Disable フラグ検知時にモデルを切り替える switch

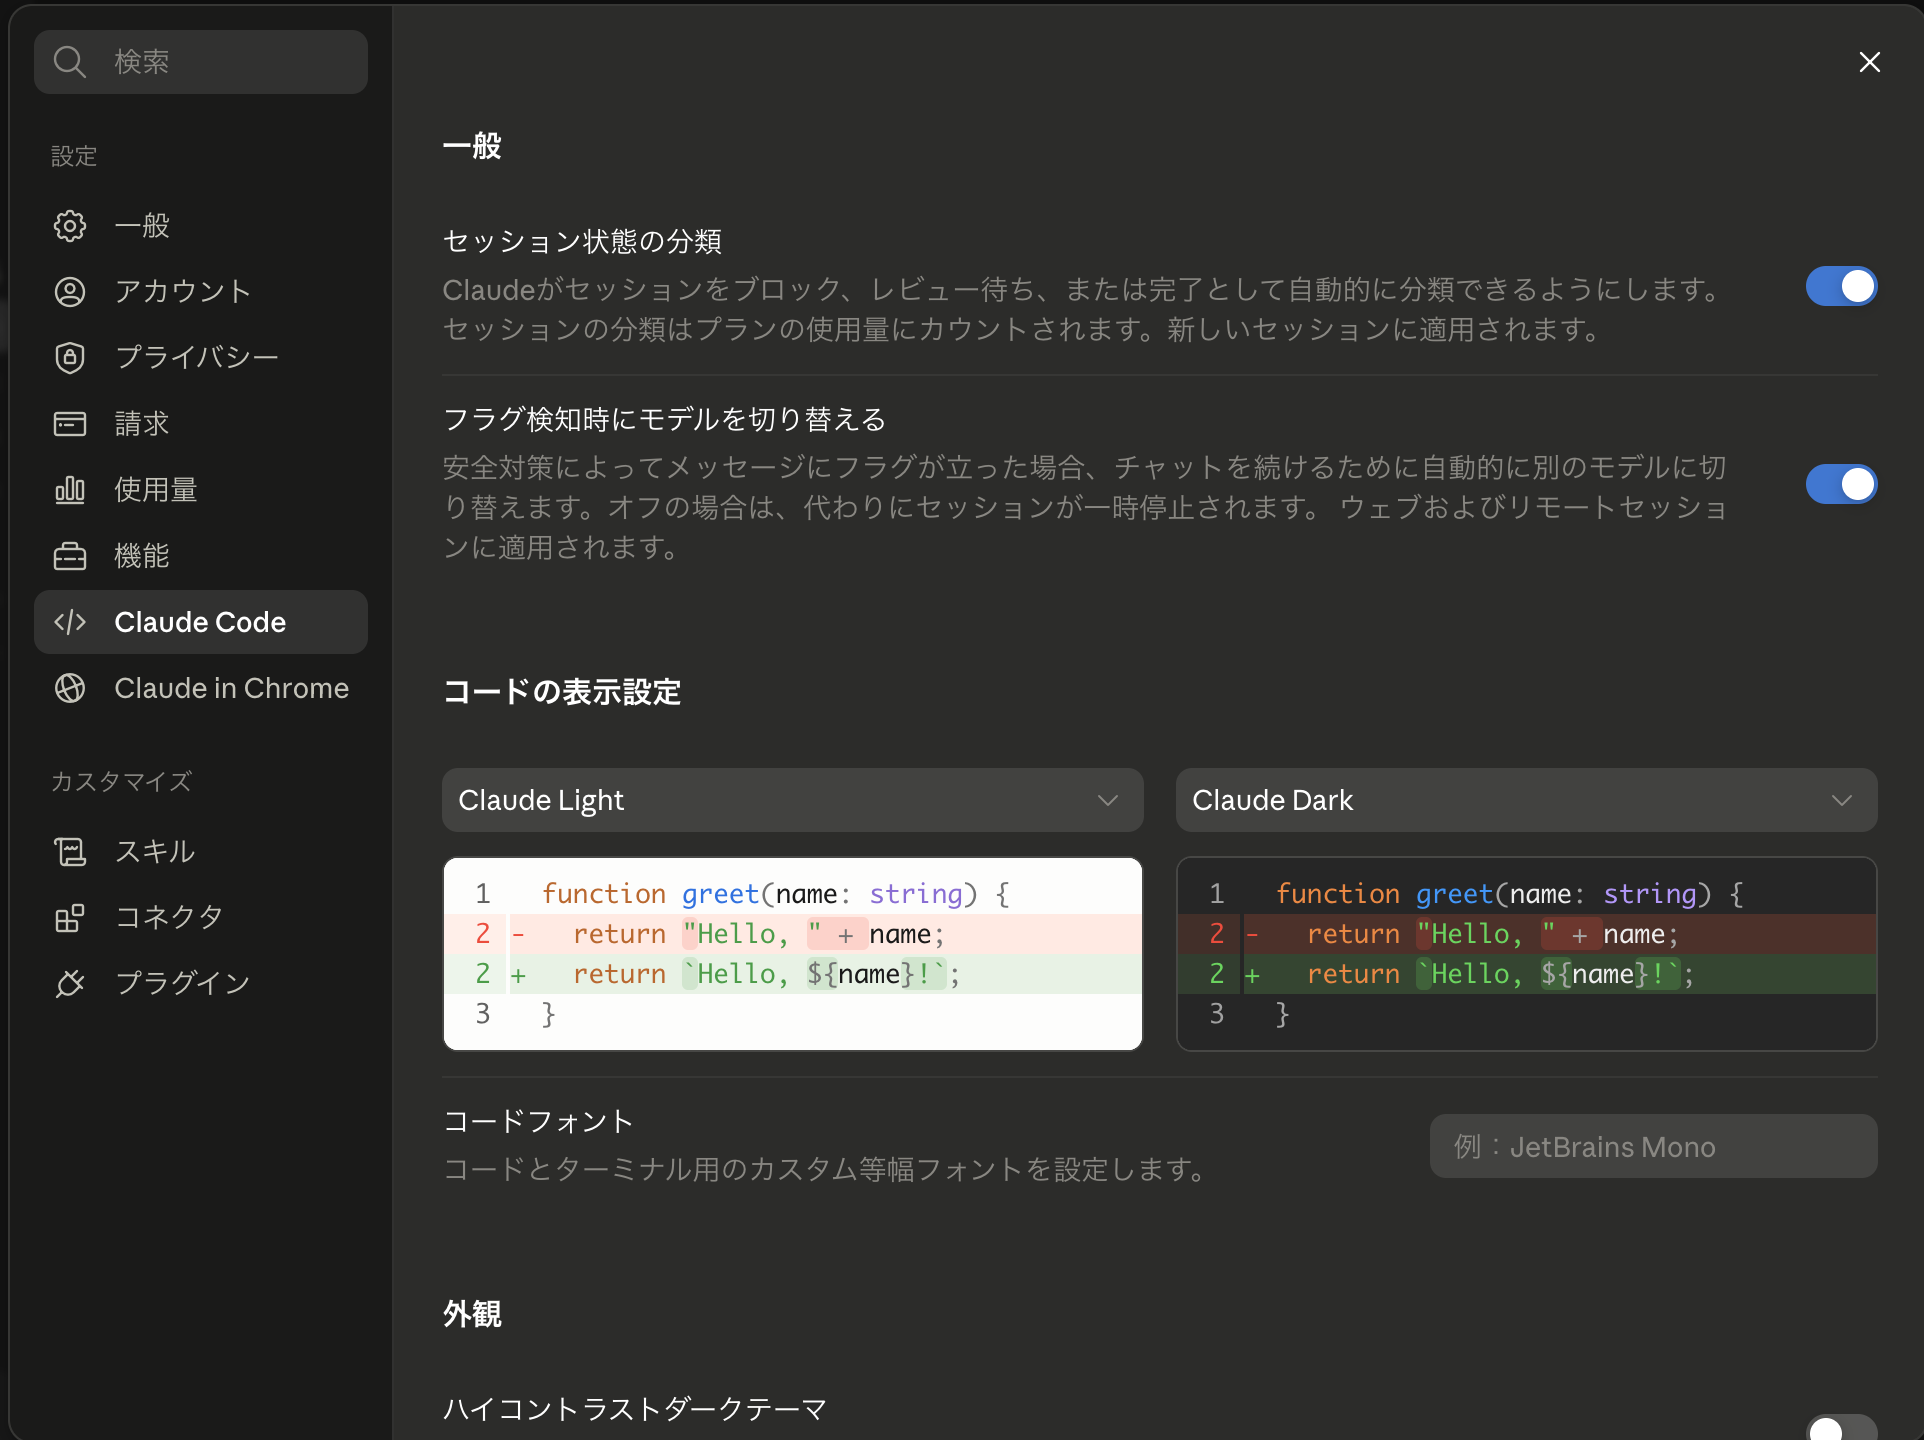coord(1841,485)
